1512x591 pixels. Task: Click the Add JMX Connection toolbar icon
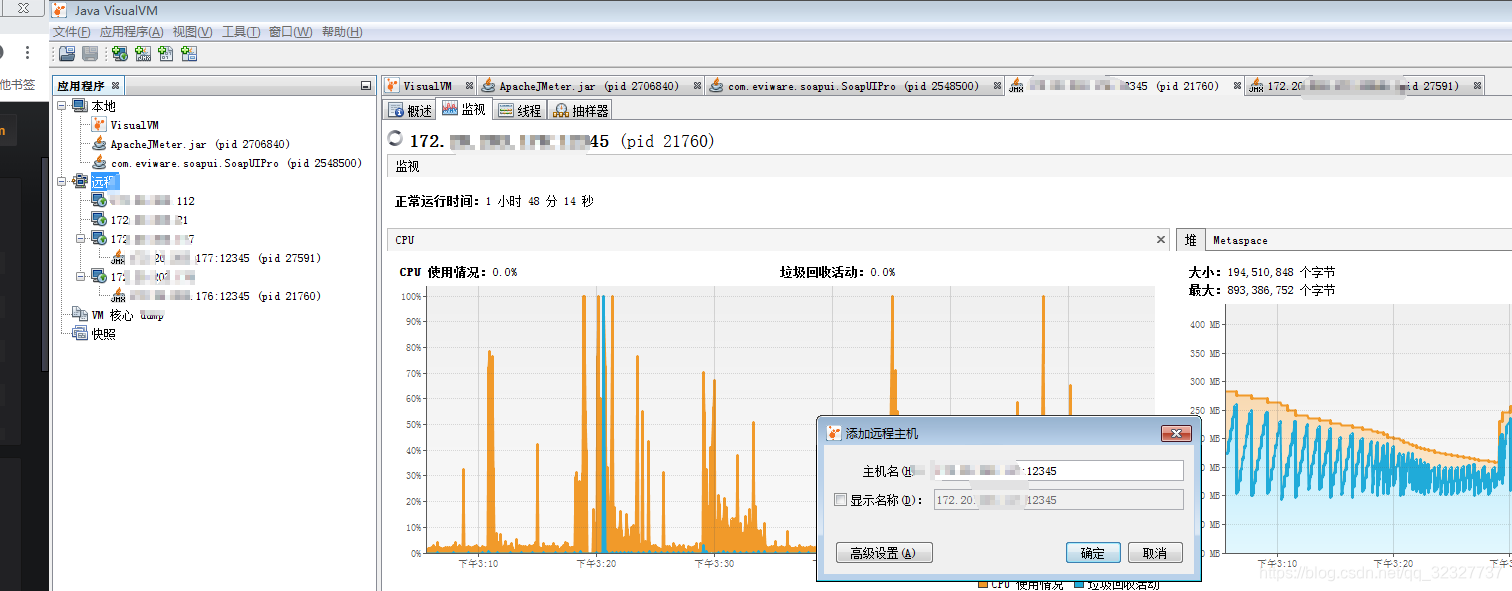(x=143, y=54)
